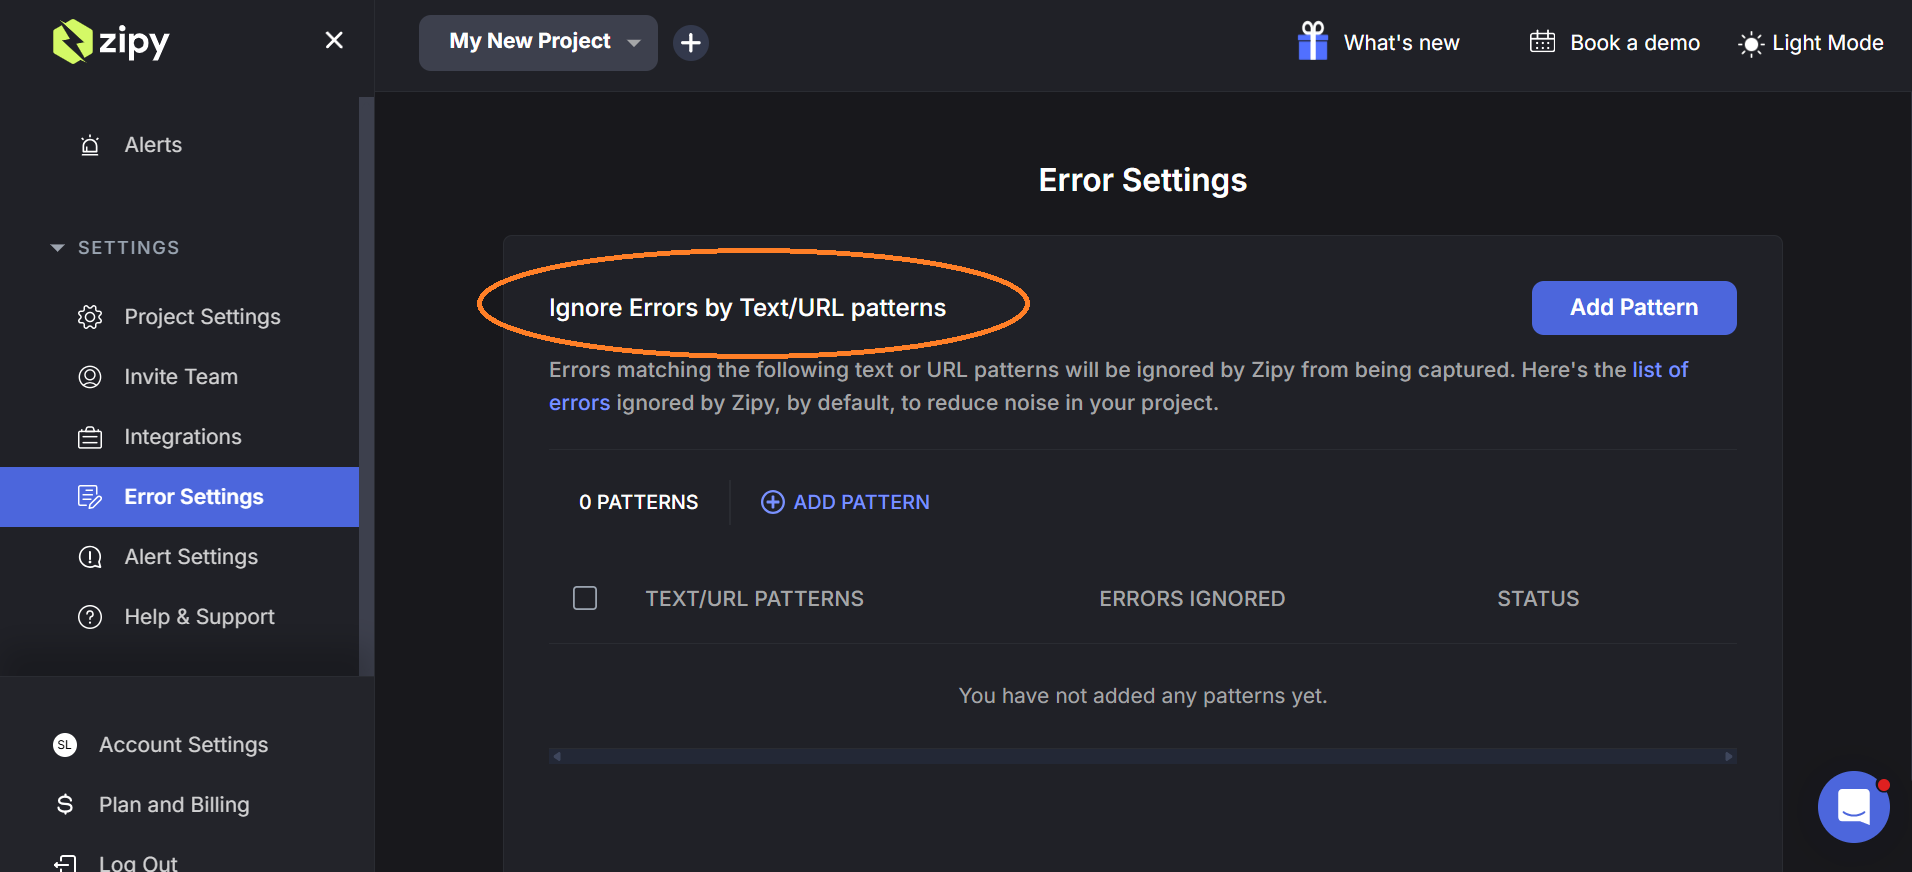
Task: Collapse the SETTINGS section
Action: (58, 247)
